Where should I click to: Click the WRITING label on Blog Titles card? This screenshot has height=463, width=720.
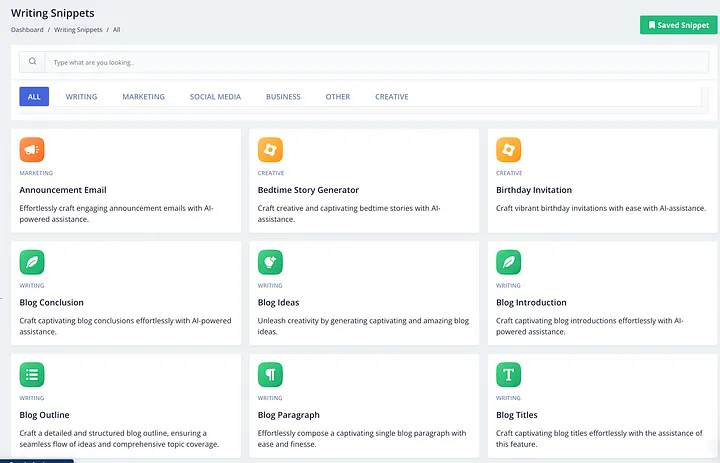[508, 398]
